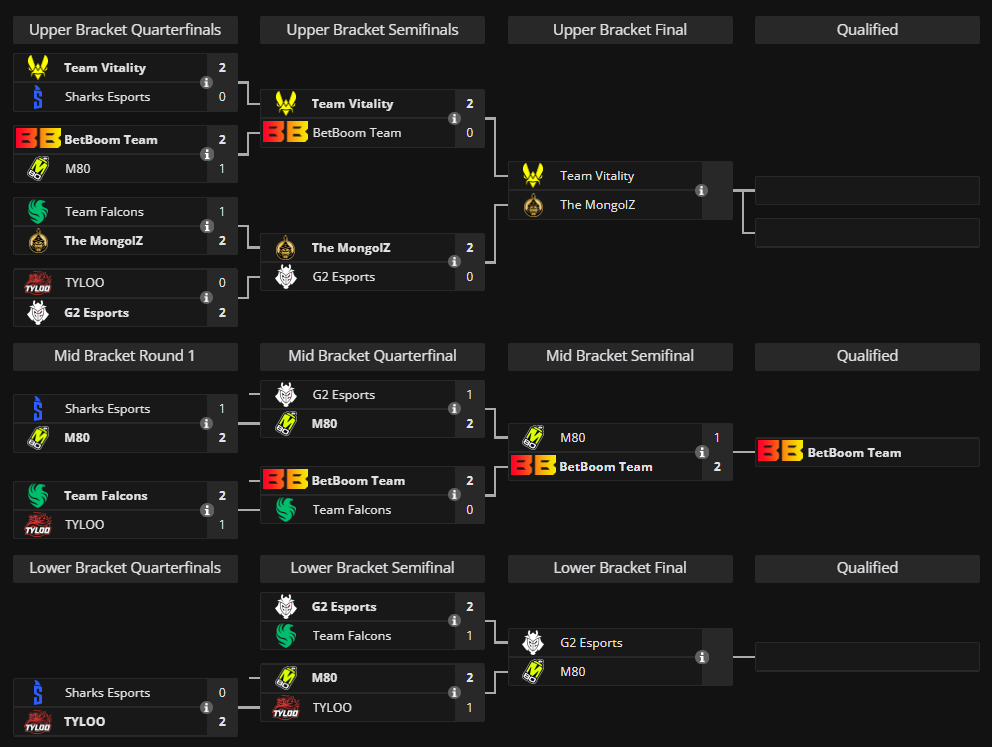The image size is (992, 747).
Task: Open info for Falcons vs TYLOO mid bracket match
Action: [x=206, y=510]
